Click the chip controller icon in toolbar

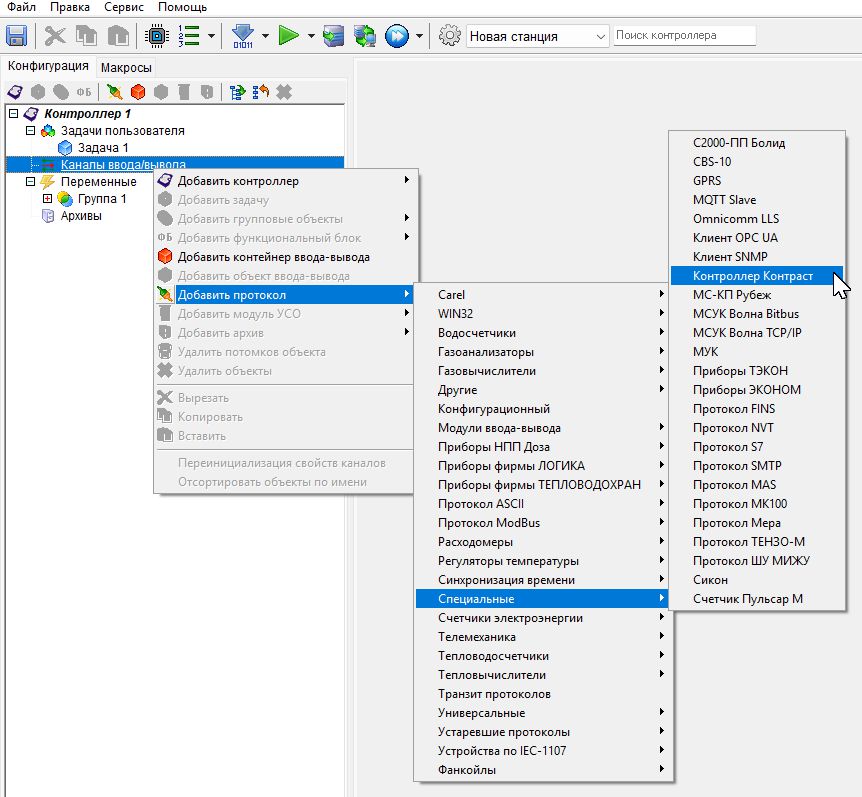pos(156,36)
